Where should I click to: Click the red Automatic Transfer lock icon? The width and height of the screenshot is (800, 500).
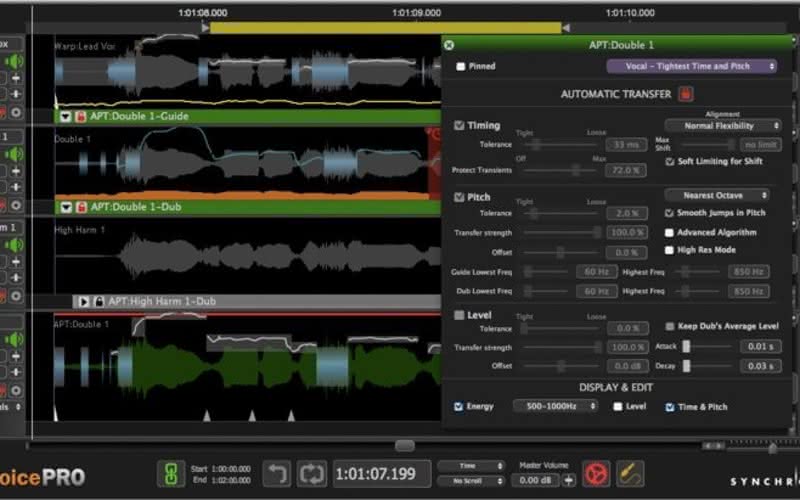pos(685,94)
